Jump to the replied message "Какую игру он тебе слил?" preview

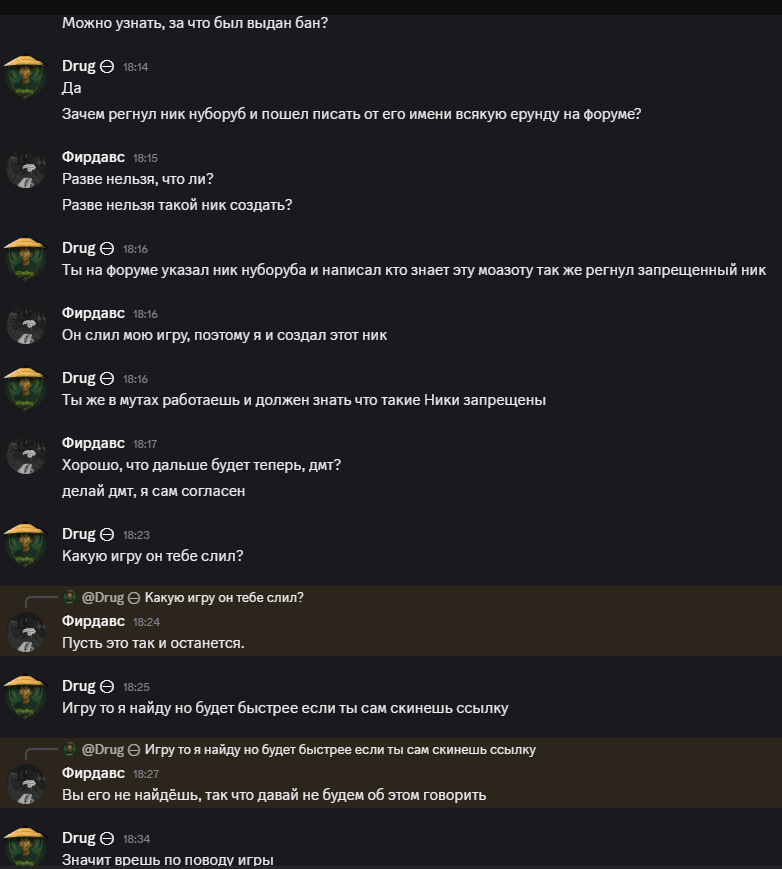pos(224,598)
